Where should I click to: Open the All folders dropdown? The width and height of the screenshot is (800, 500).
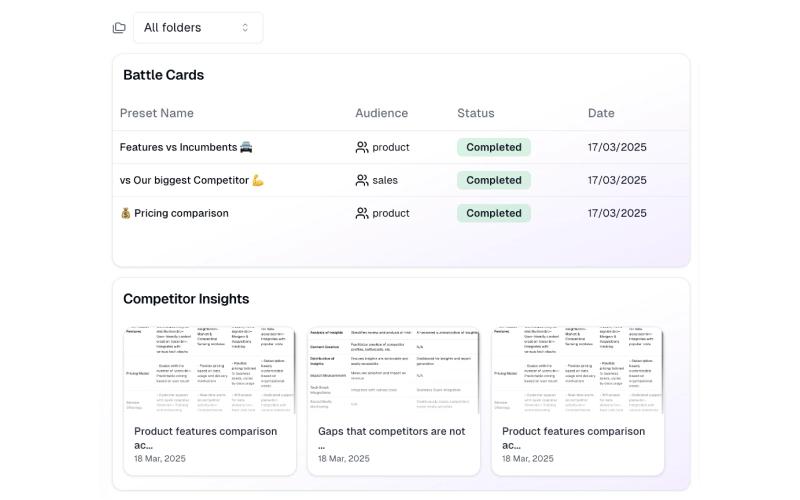[198, 28]
